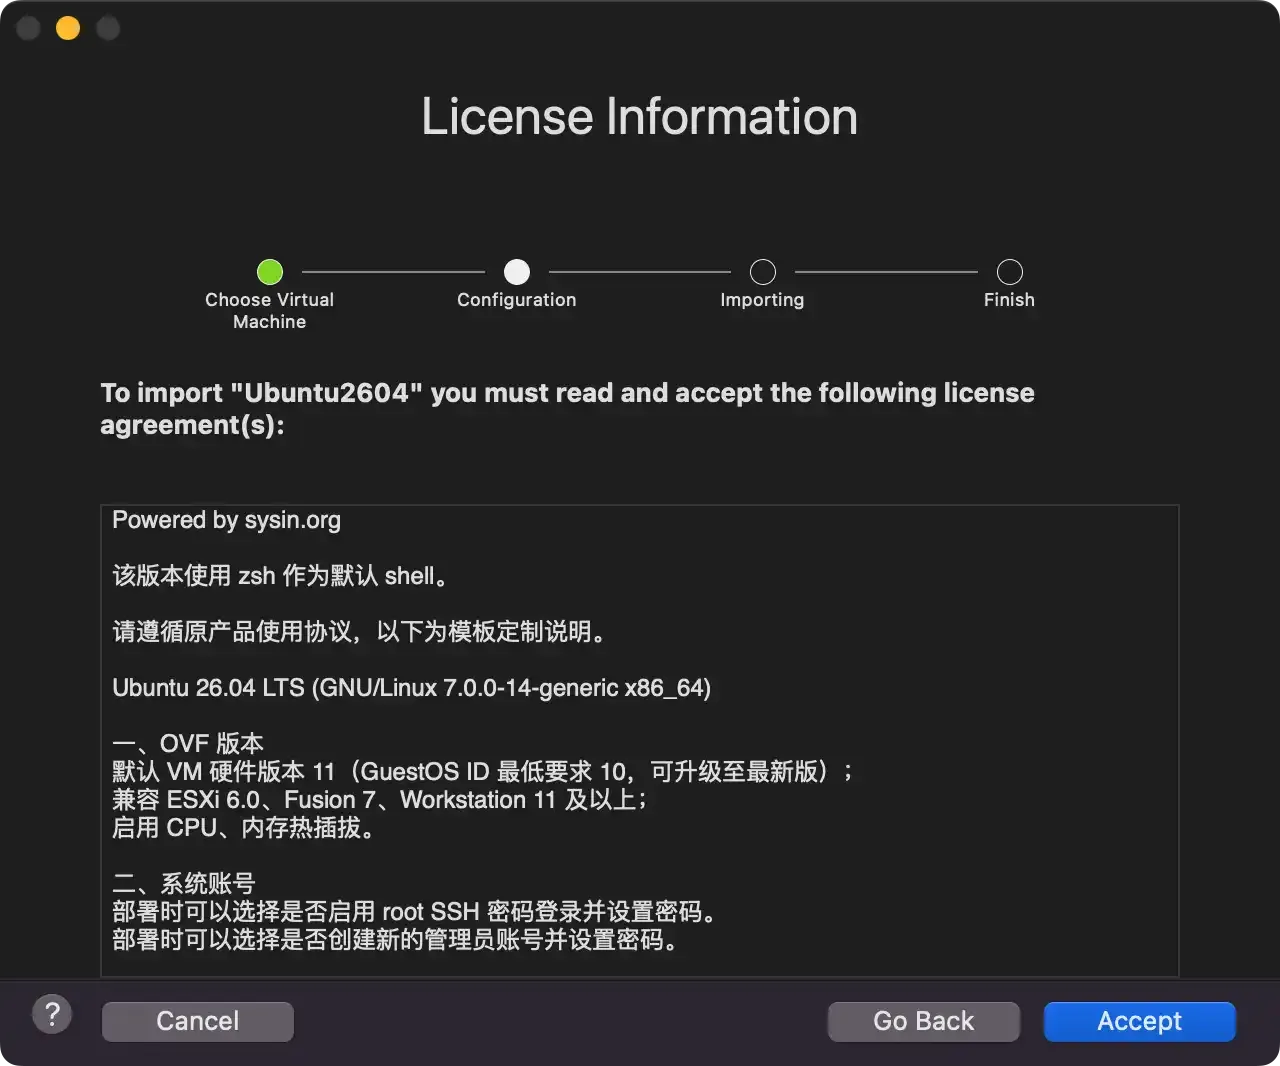Viewport: 1280px width, 1066px height.
Task: Click the '创建新的管理员账号' line
Action: click(396, 940)
